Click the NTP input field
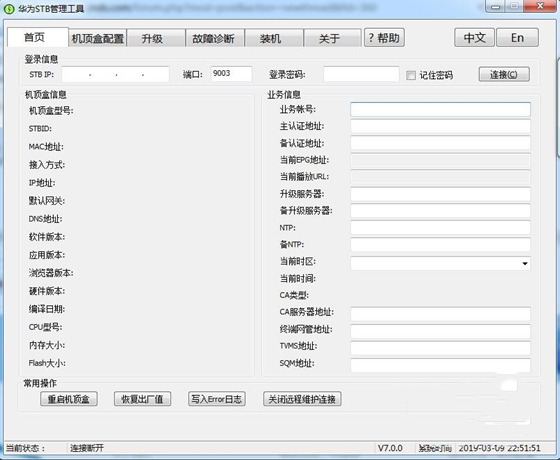The height and width of the screenshot is (460, 560). coord(440,228)
